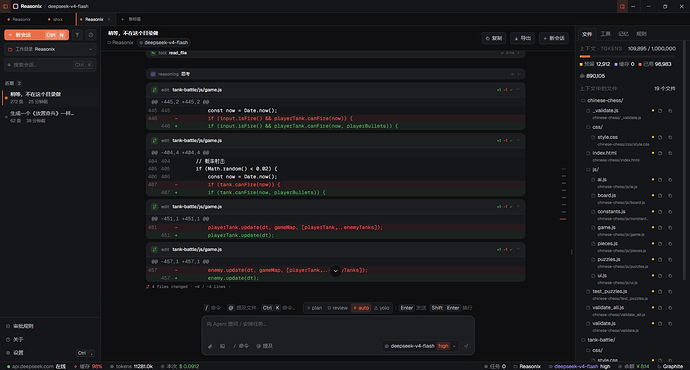The image size is (690, 370).
Task: Click the send arrow icon in prompt box
Action: pos(466,346)
